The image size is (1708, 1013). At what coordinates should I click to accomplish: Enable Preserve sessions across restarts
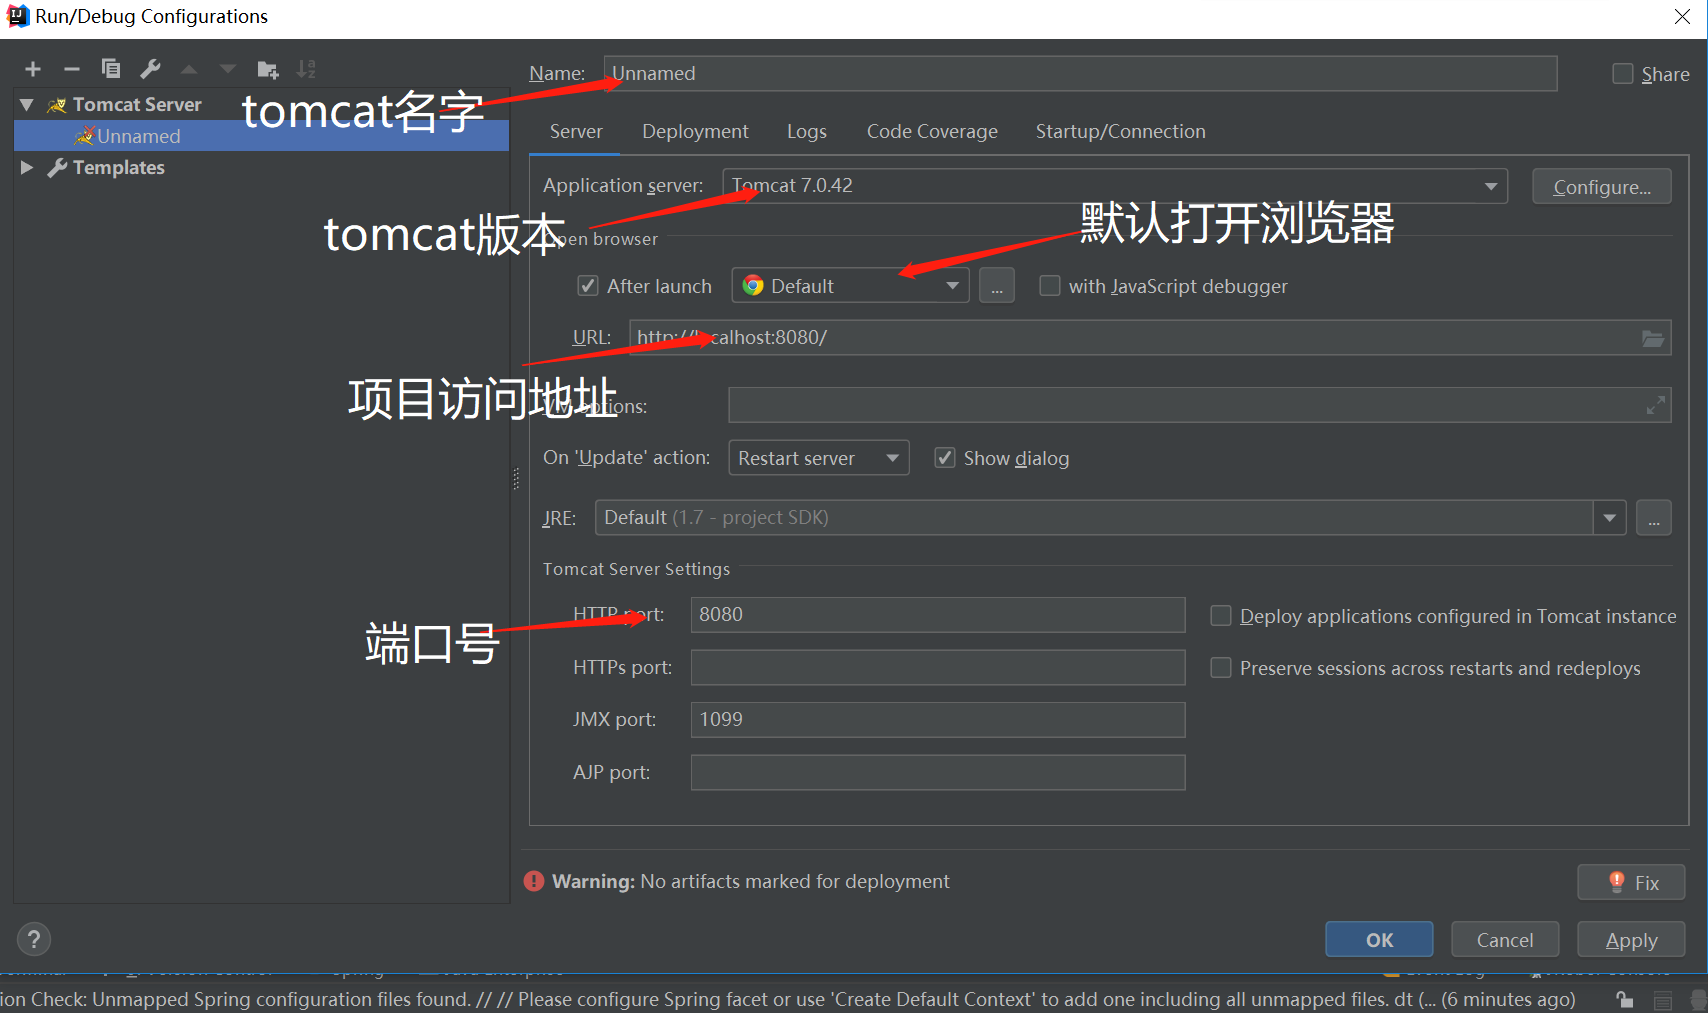click(x=1220, y=668)
